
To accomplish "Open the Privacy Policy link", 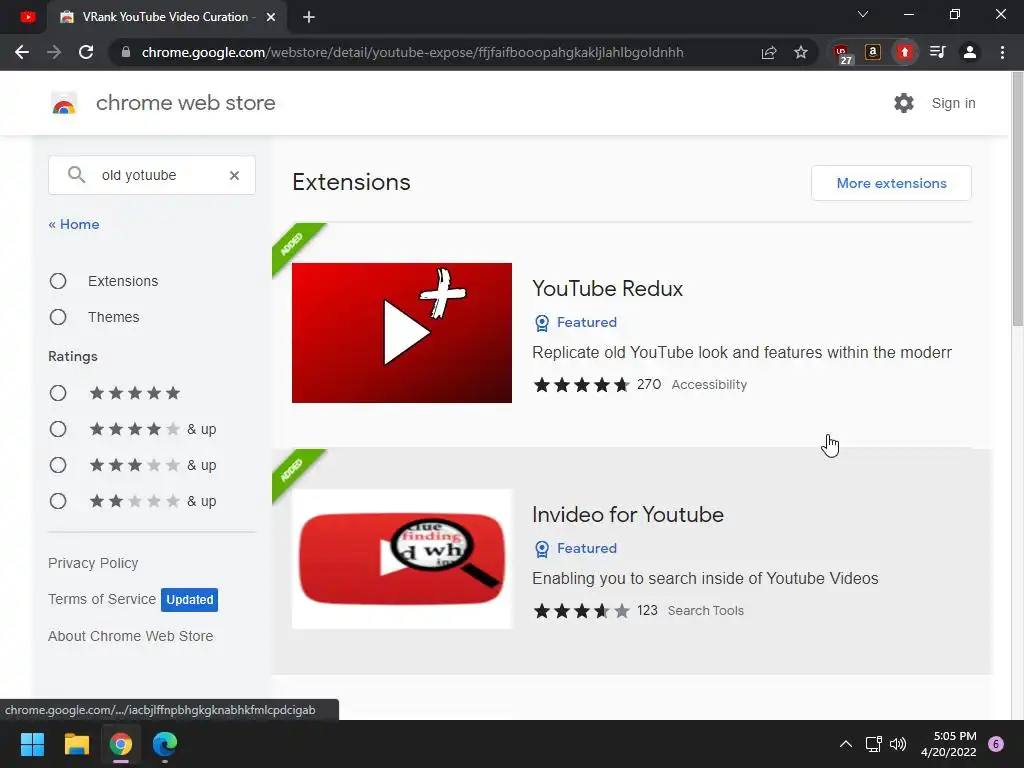I will pyautogui.click(x=93, y=563).
